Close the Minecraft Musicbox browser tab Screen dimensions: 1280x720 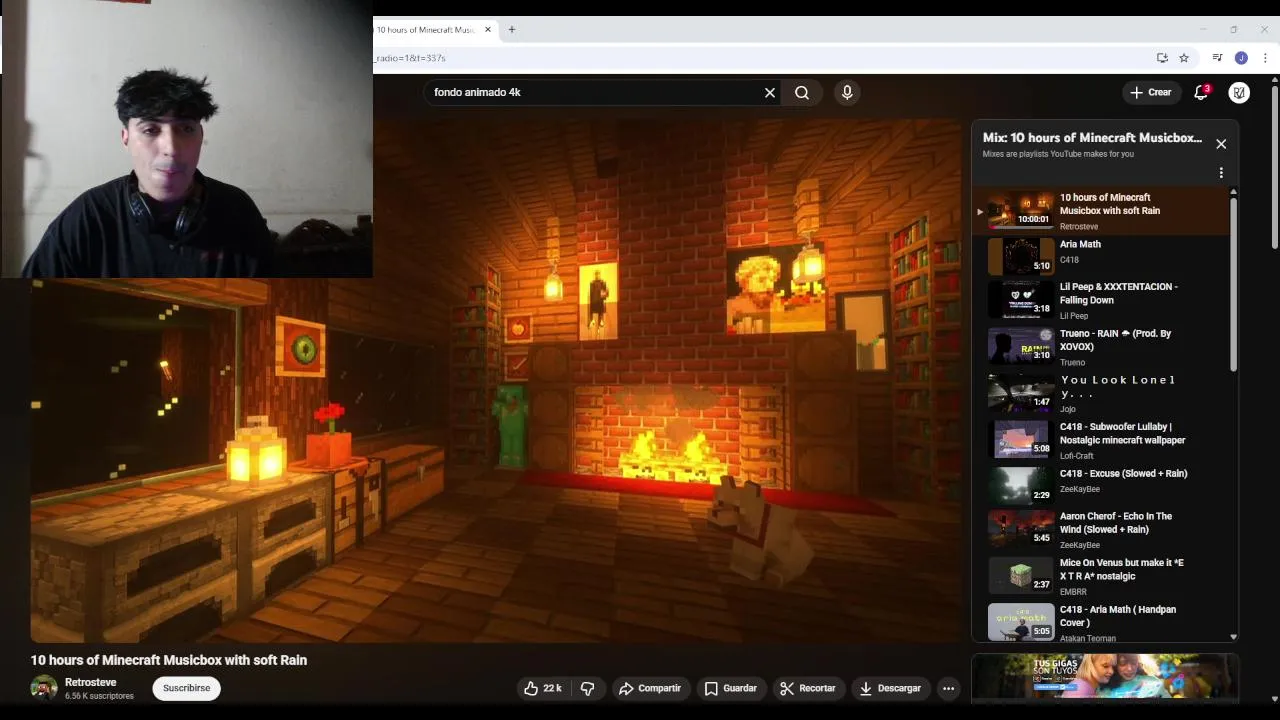point(488,30)
